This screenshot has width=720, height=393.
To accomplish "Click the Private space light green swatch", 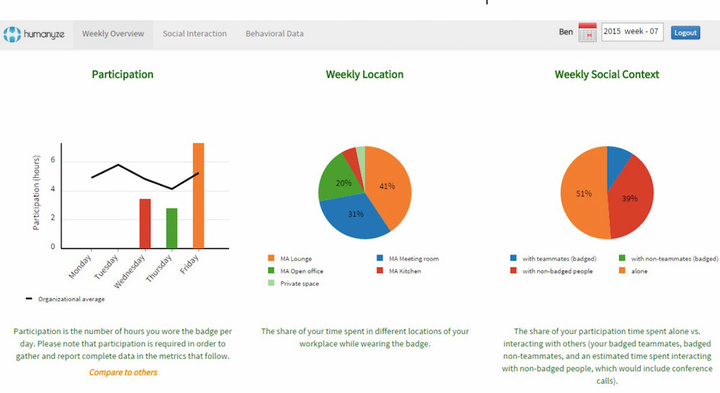I will click(x=271, y=283).
